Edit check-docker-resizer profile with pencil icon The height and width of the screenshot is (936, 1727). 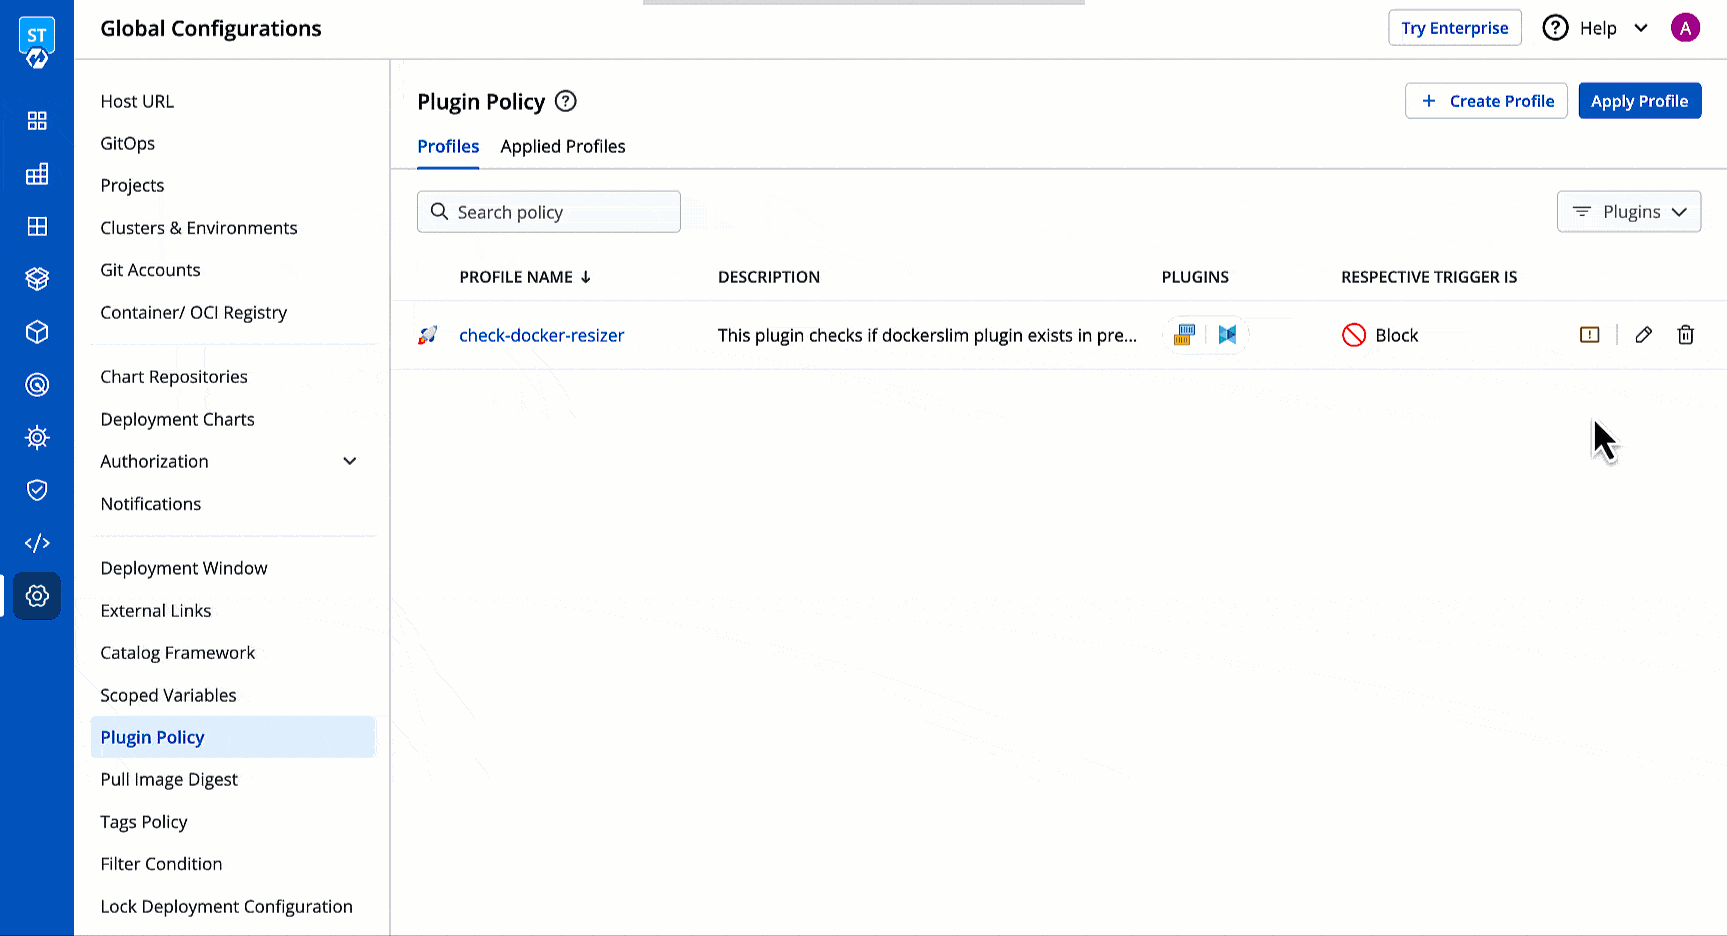[x=1643, y=335]
